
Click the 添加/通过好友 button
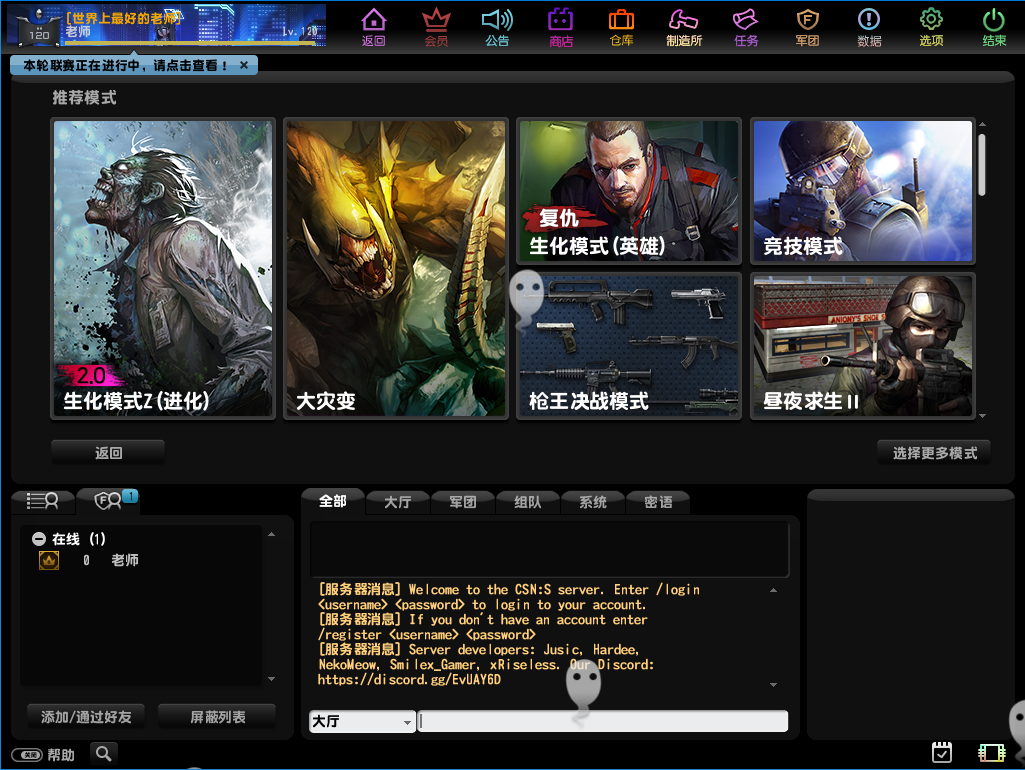[x=86, y=716]
